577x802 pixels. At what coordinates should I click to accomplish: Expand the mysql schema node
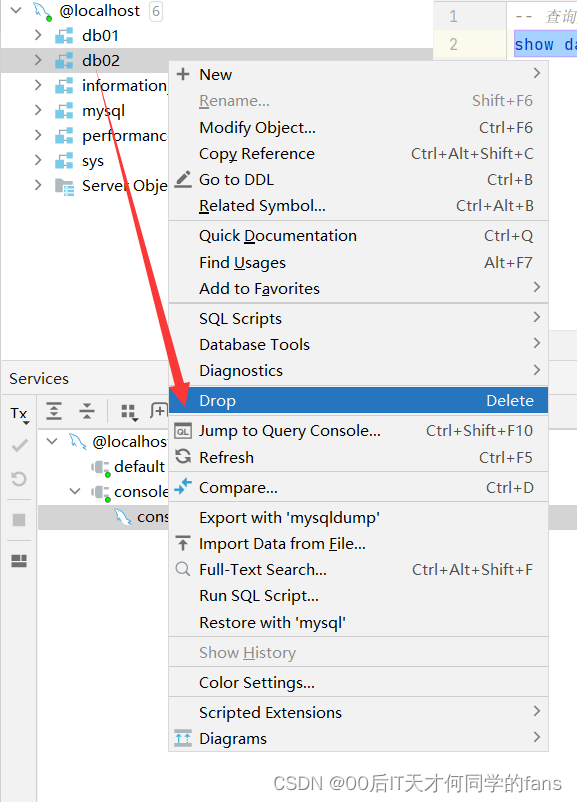(38, 109)
